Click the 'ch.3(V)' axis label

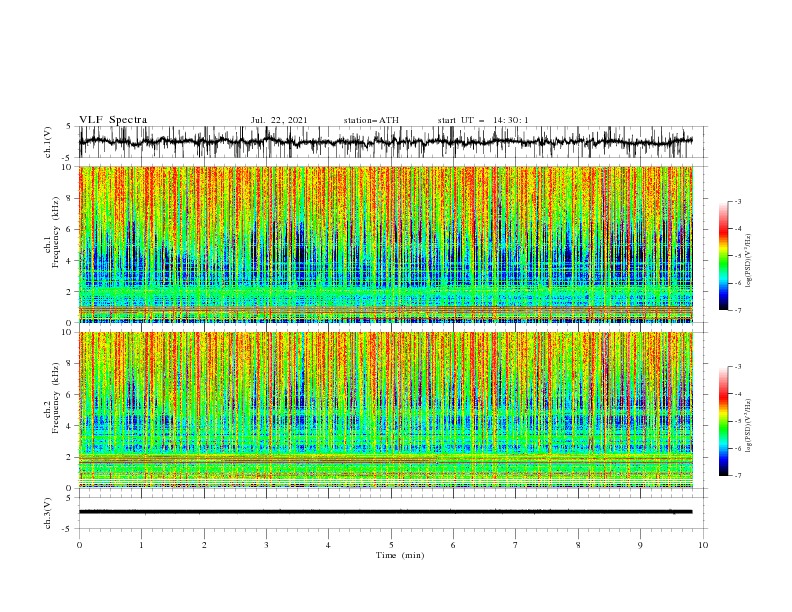48,513
